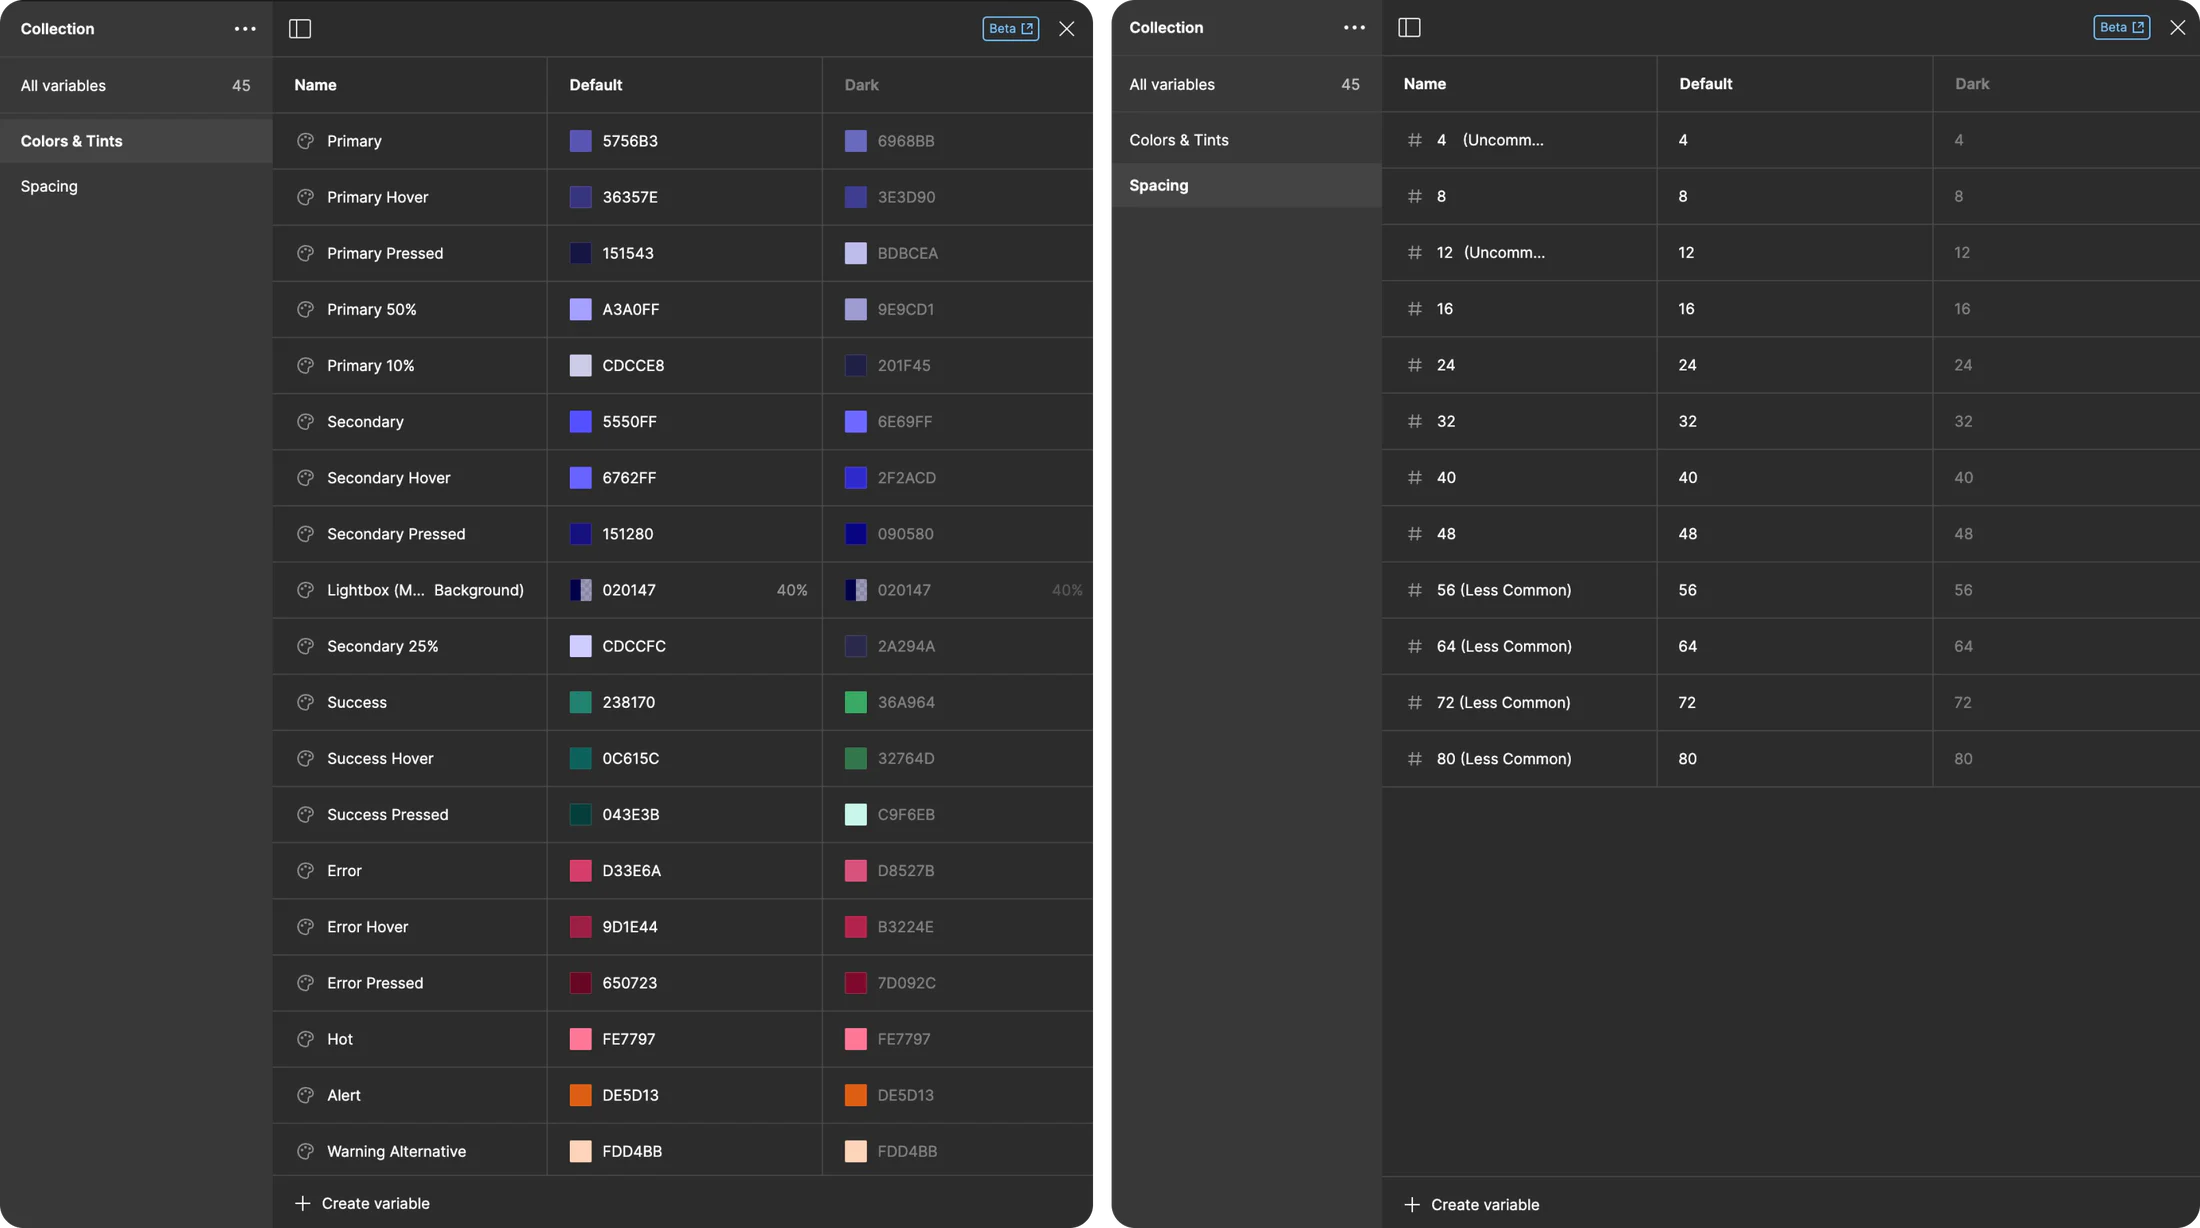Select the Secondary 25% variable name
This screenshot has height=1228, width=2200.
[383, 646]
